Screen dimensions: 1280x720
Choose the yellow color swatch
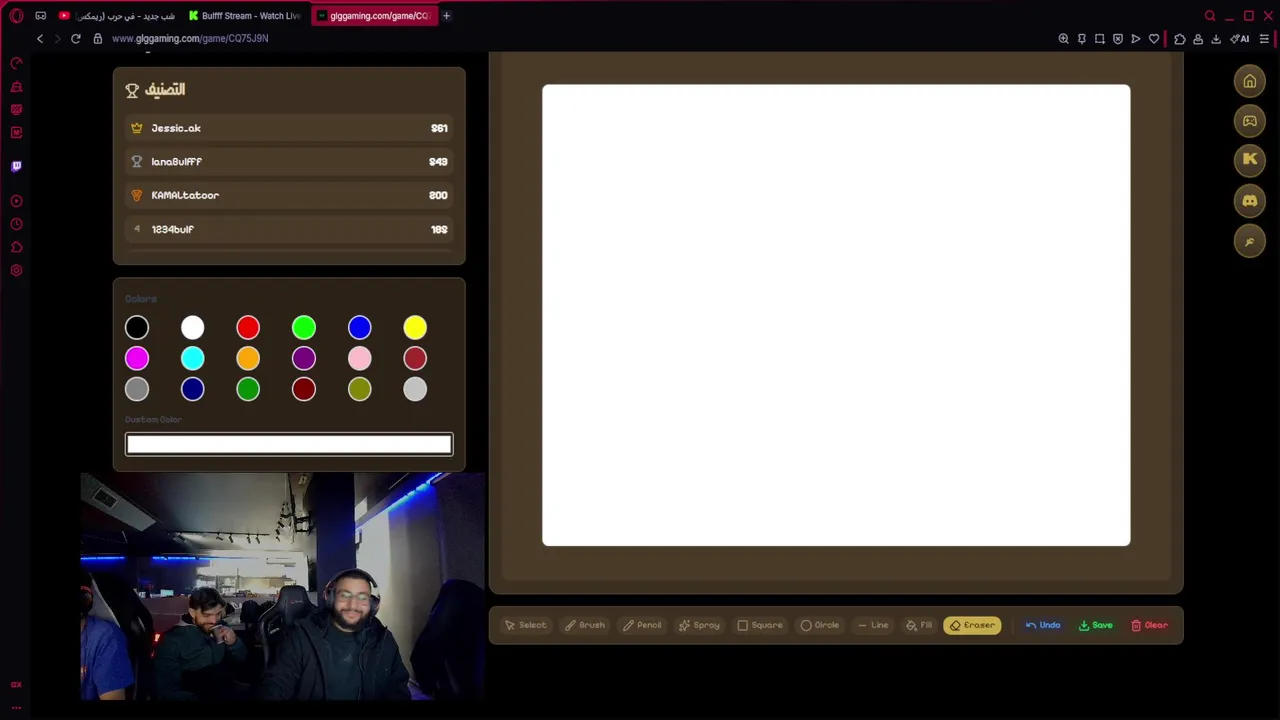point(415,328)
